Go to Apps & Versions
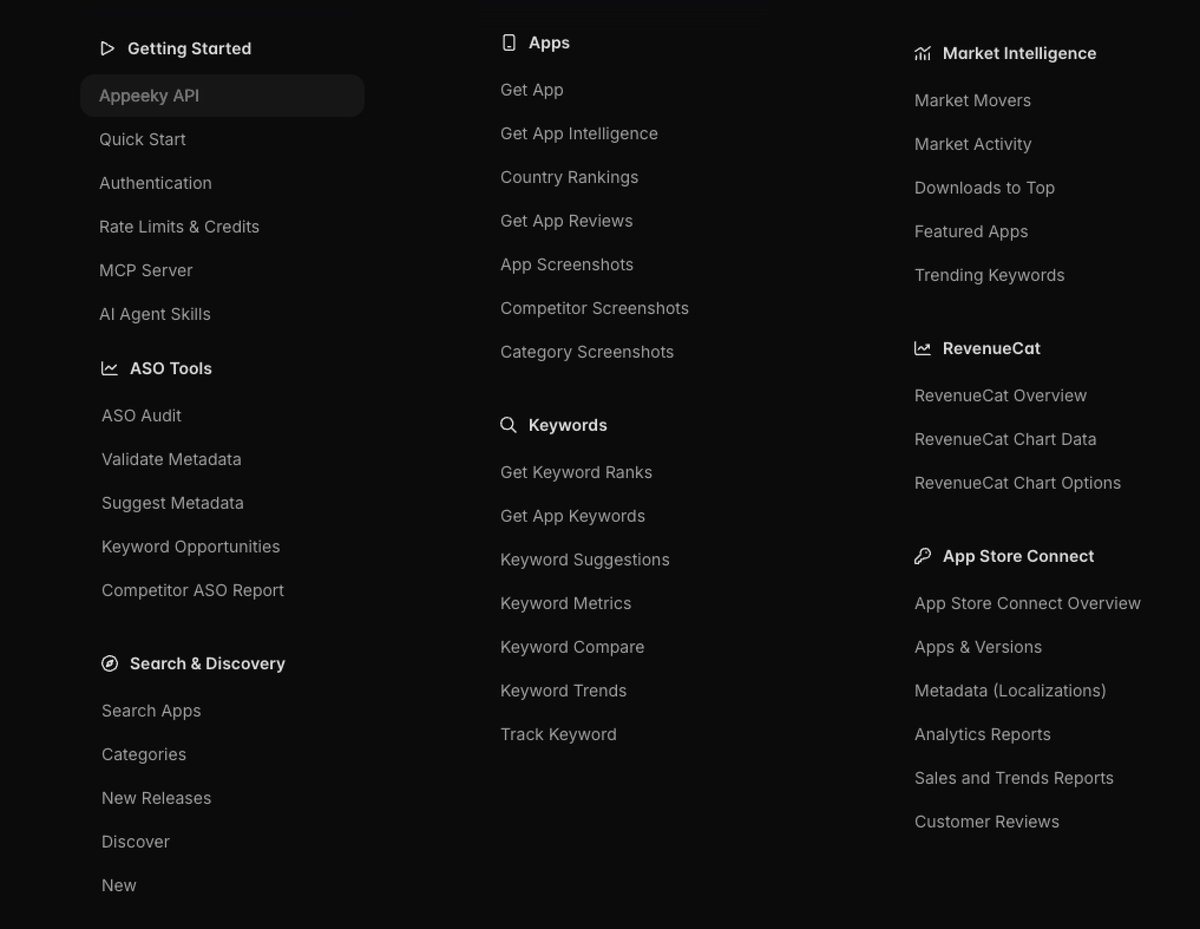Viewport: 1200px width, 929px height. pyautogui.click(x=978, y=647)
